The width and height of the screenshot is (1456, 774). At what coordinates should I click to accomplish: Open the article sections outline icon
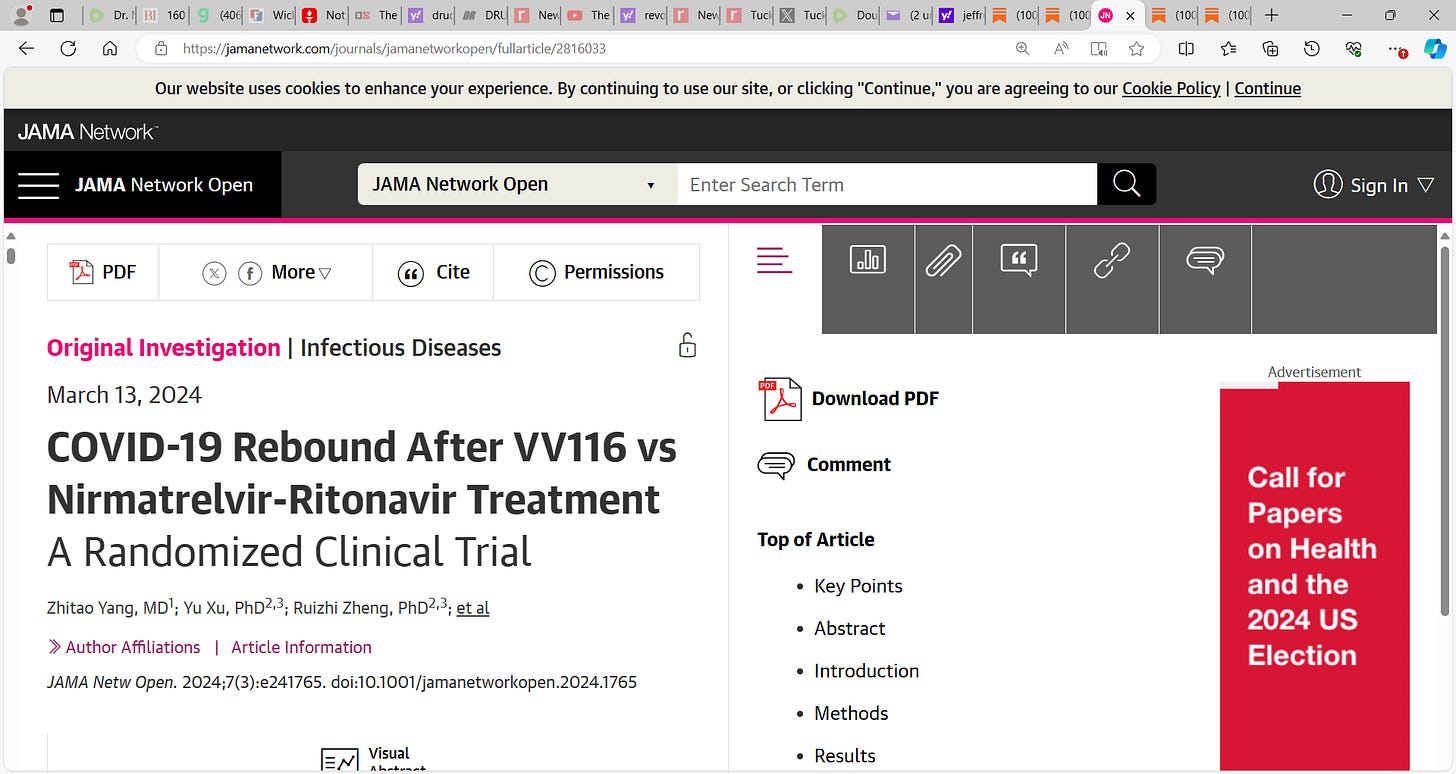point(774,261)
